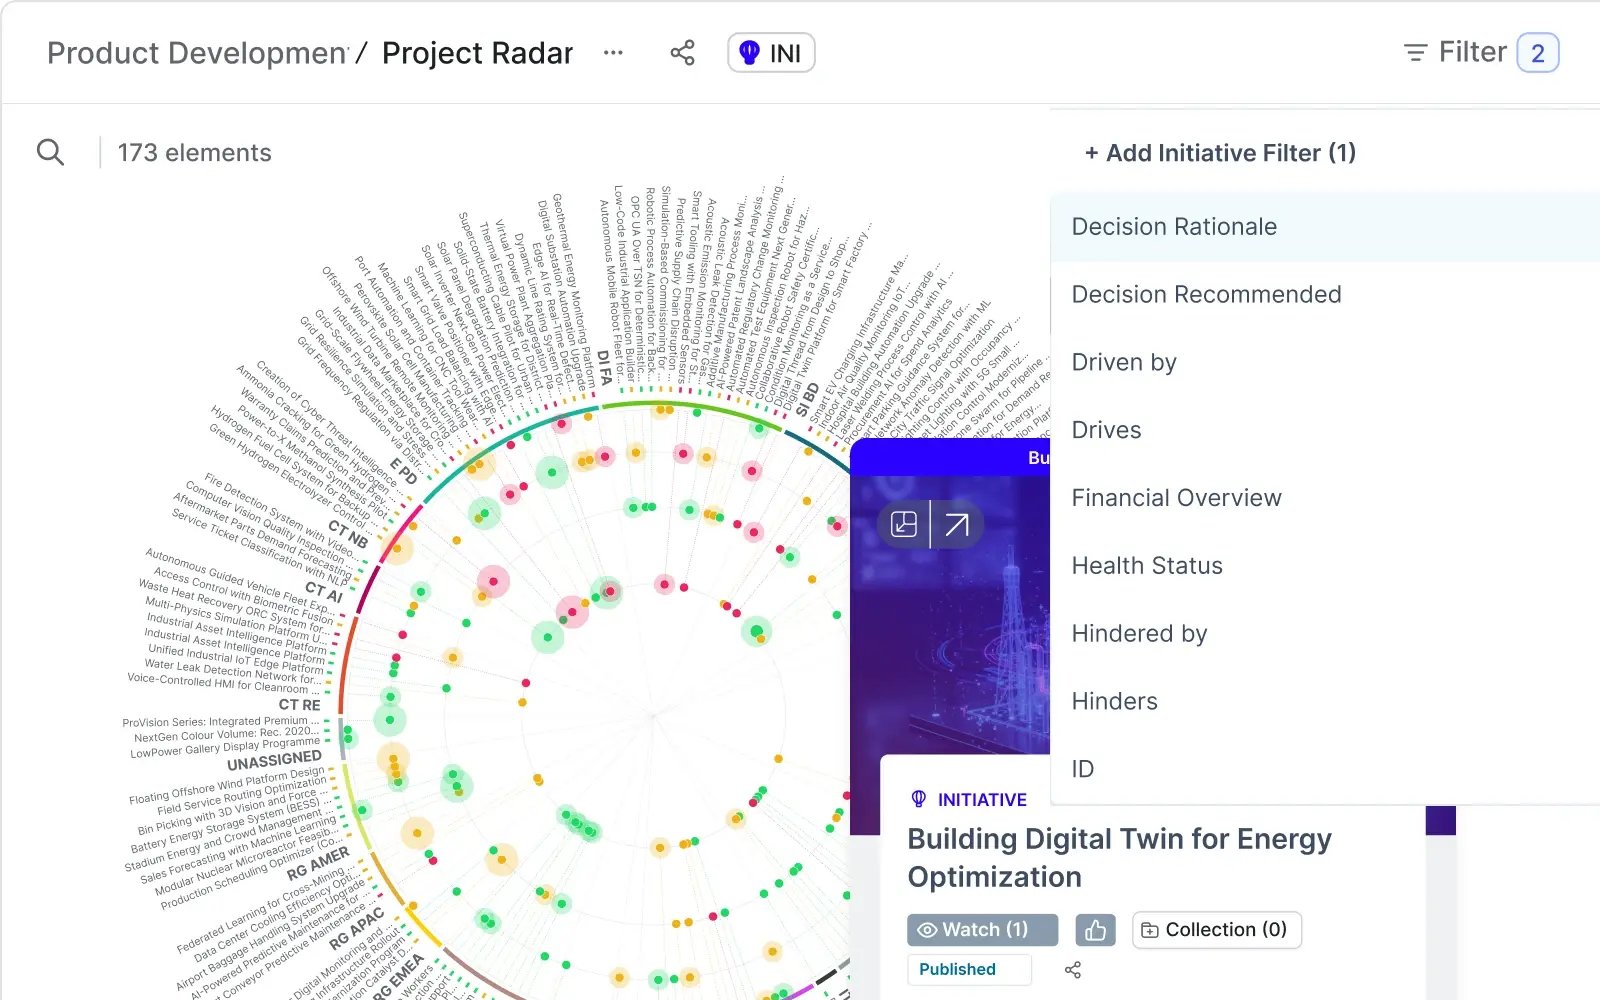This screenshot has height=1000, width=1600.
Task: Click the INI lightbulb badge
Action: click(x=771, y=53)
